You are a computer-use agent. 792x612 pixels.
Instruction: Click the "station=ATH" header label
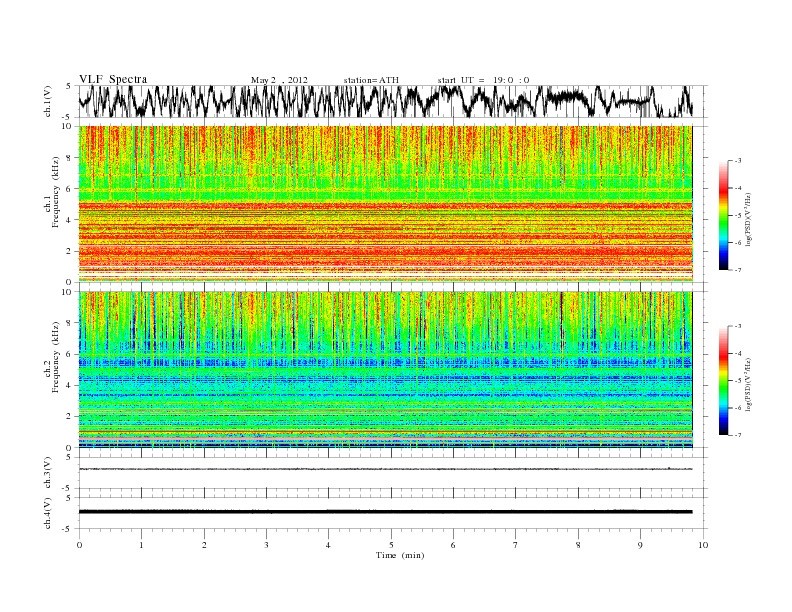pyautogui.click(x=371, y=80)
